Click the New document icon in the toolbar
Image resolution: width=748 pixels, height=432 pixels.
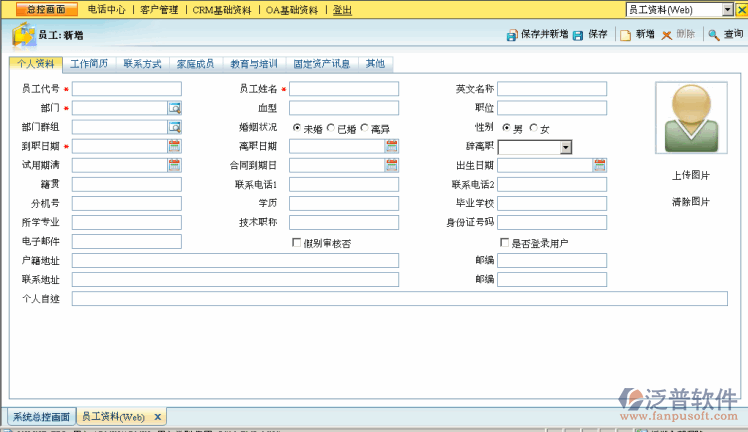[625, 35]
